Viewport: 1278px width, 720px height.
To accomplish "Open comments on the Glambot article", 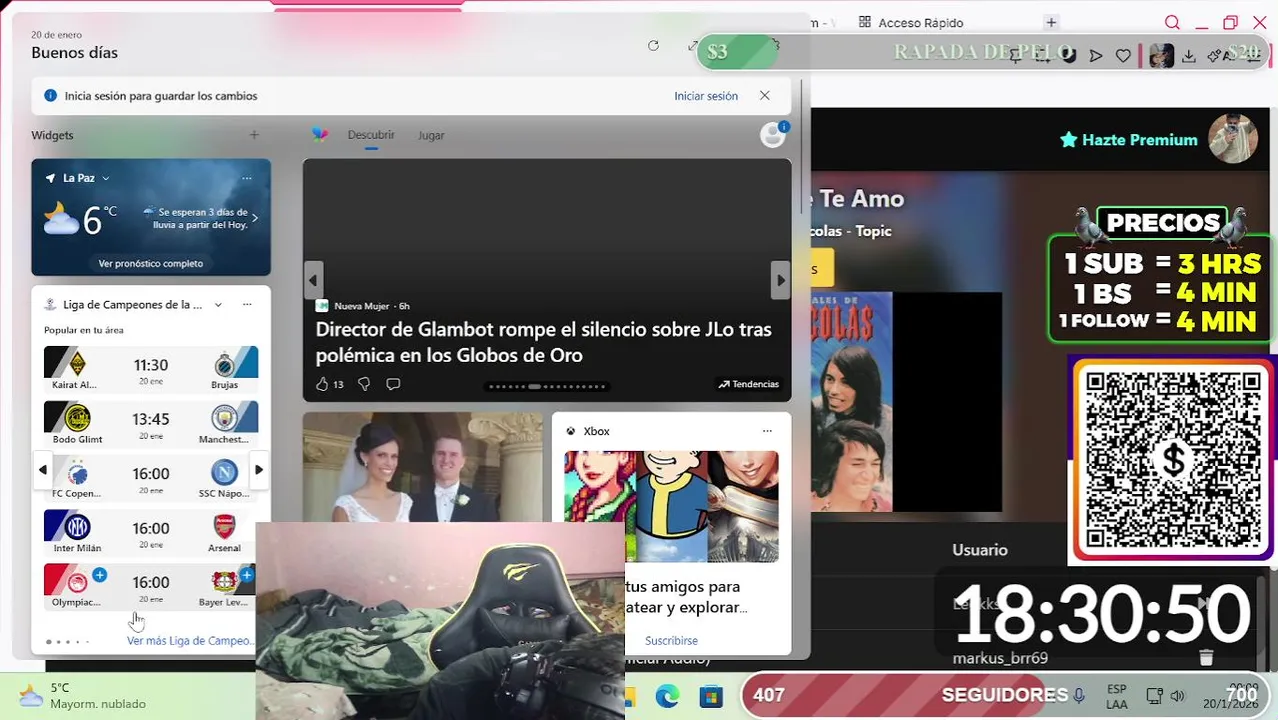I will pyautogui.click(x=393, y=384).
